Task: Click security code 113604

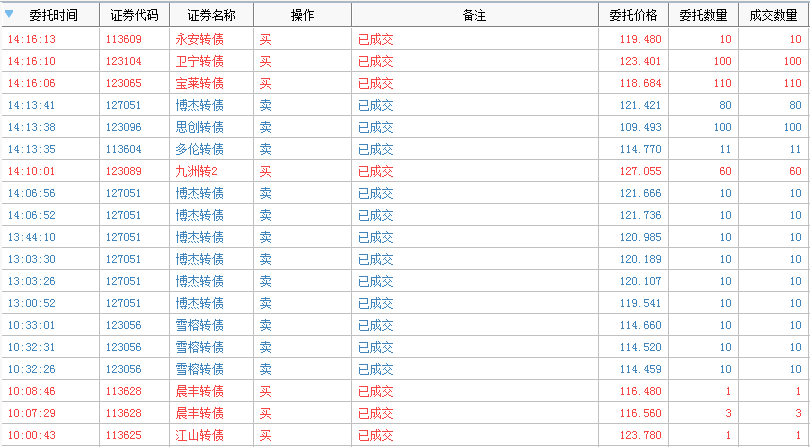Action: pyautogui.click(x=123, y=149)
